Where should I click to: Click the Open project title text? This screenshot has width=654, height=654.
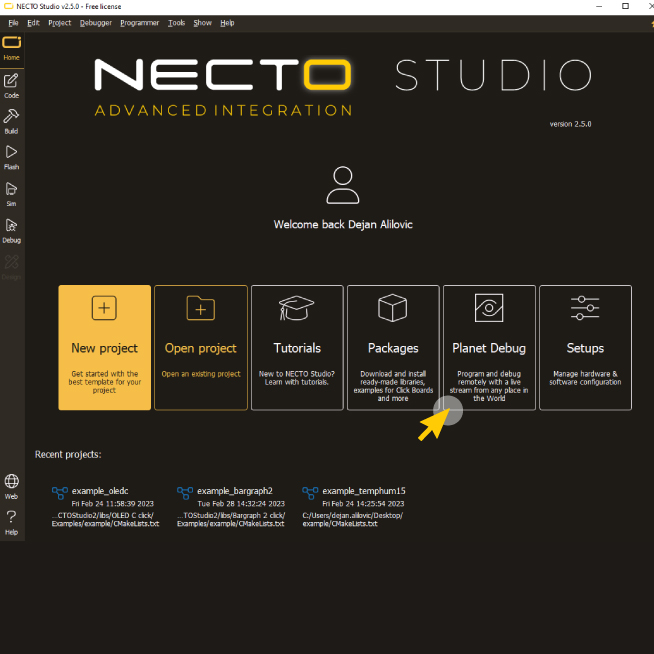tap(201, 348)
